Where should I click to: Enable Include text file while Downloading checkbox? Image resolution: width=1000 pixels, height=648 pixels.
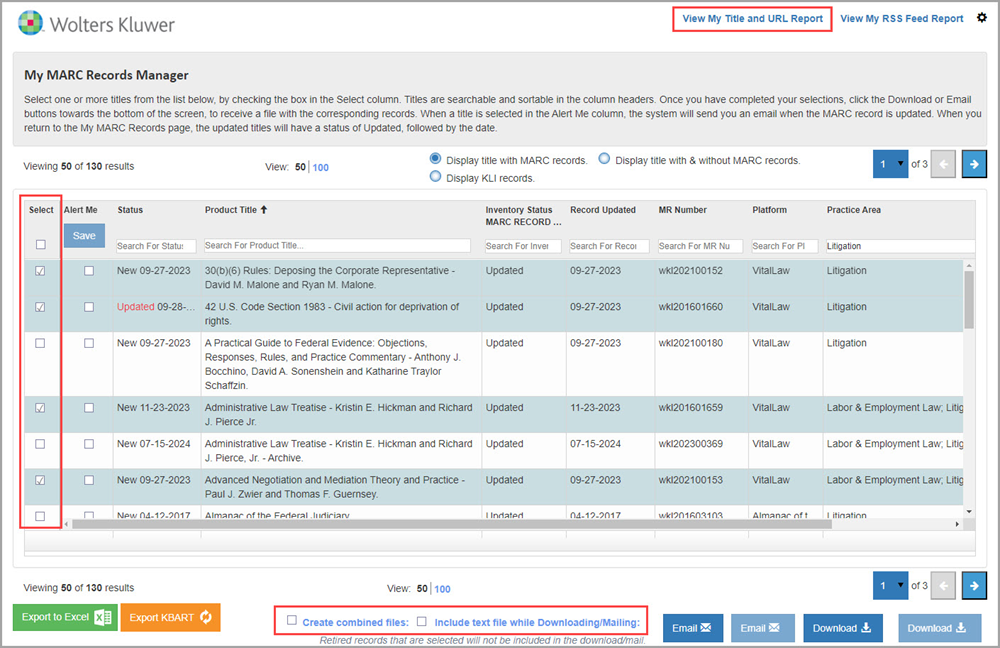click(422, 621)
